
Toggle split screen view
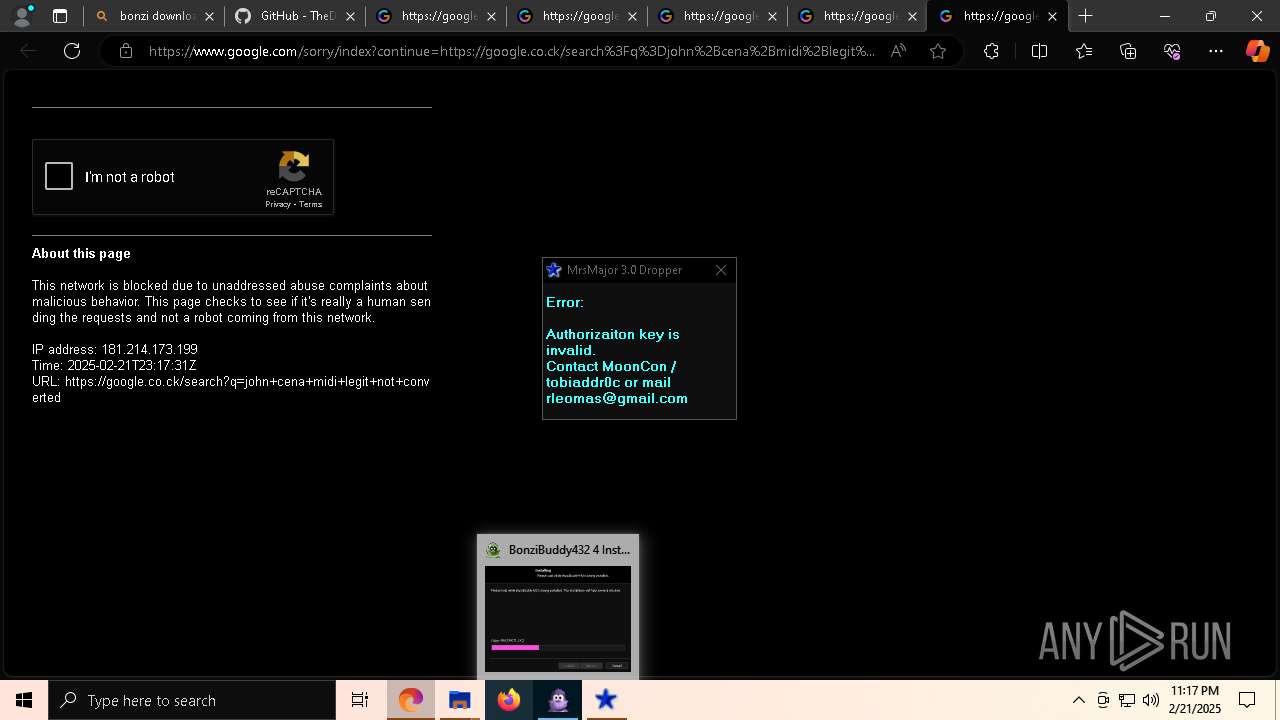click(x=1039, y=51)
